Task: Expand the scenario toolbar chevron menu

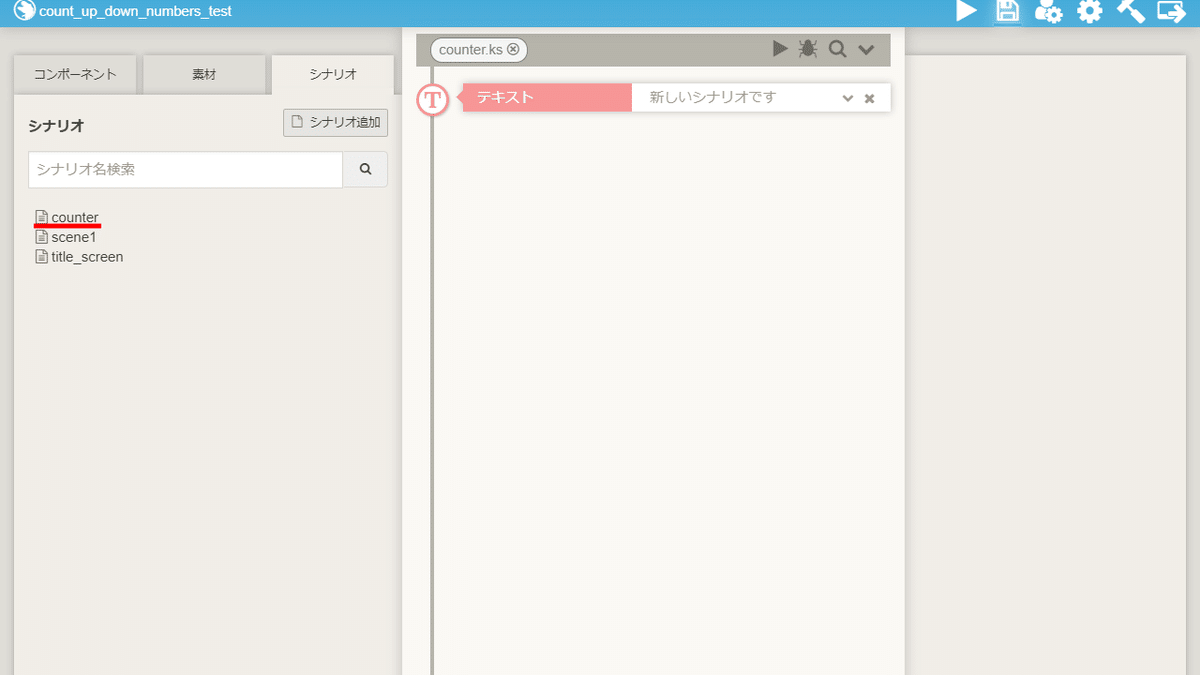Action: pos(866,50)
